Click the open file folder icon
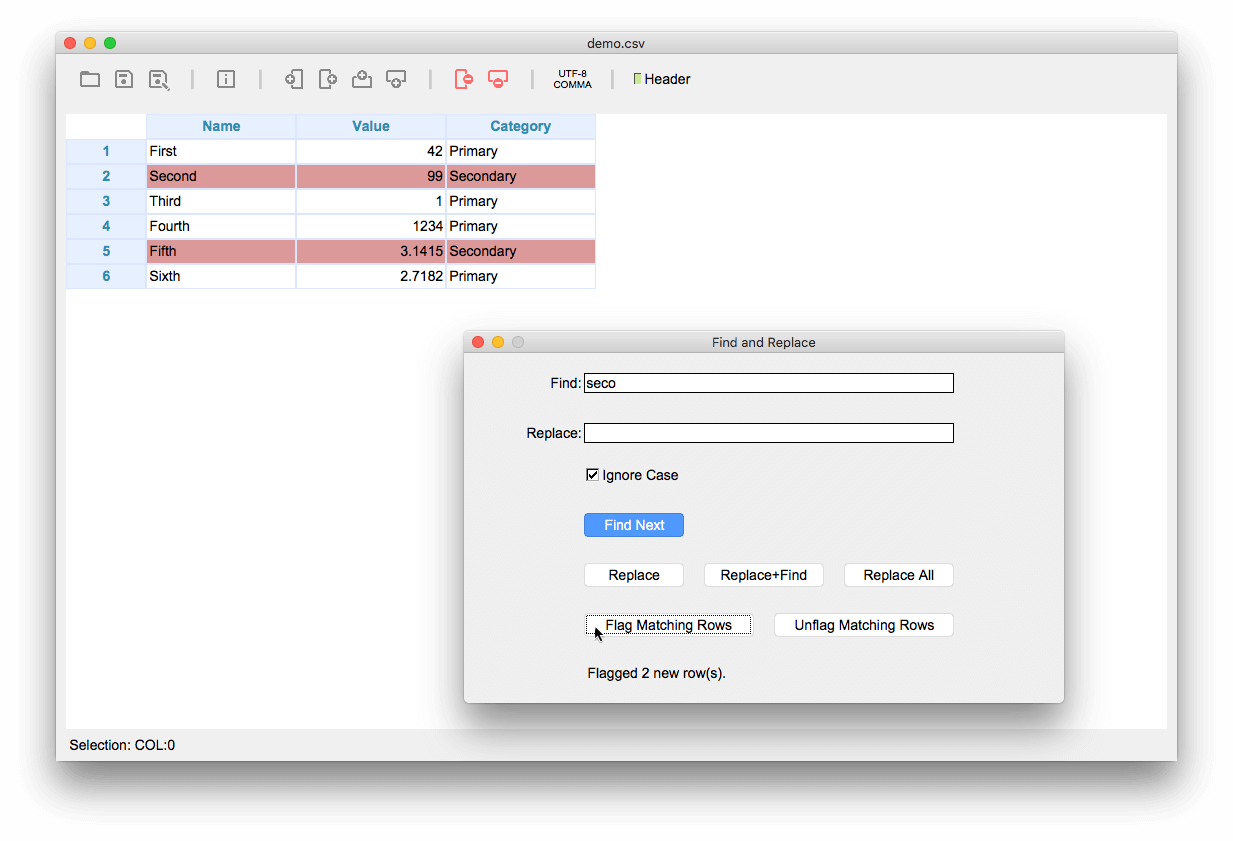Screen dimensions: 1233x841 tap(90, 79)
